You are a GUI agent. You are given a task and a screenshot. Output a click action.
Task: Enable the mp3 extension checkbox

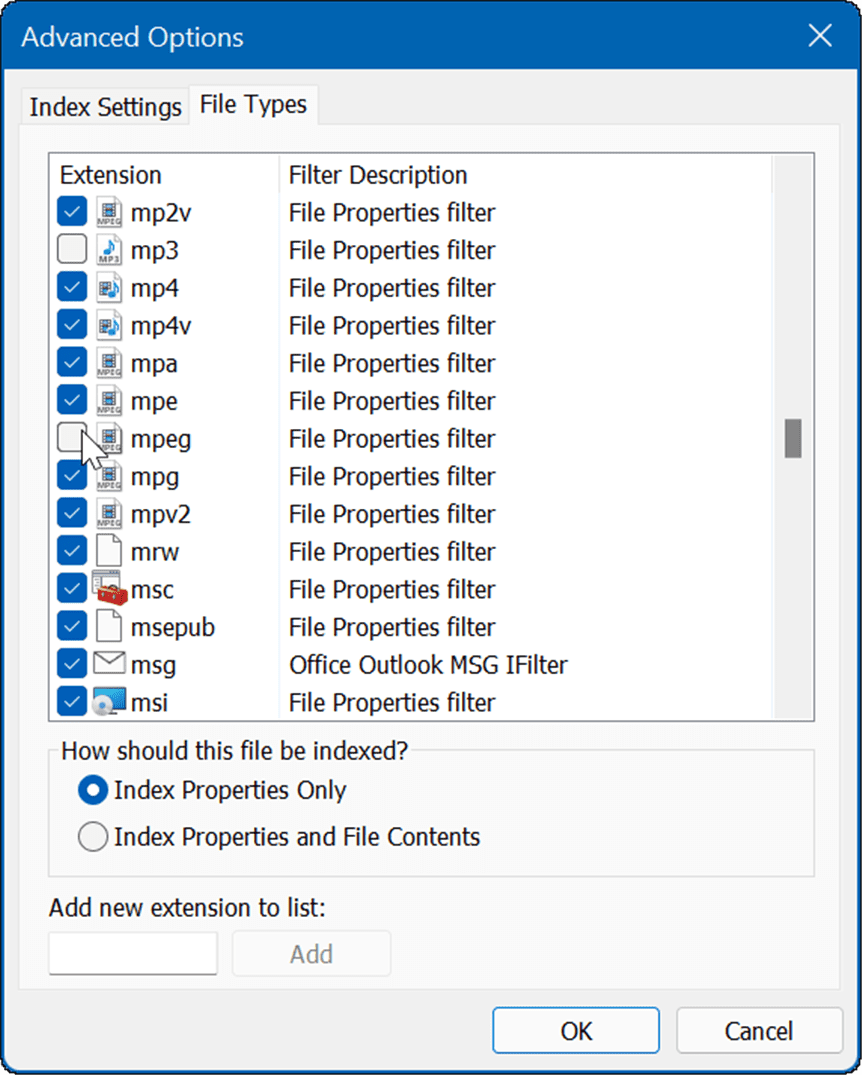[72, 251]
